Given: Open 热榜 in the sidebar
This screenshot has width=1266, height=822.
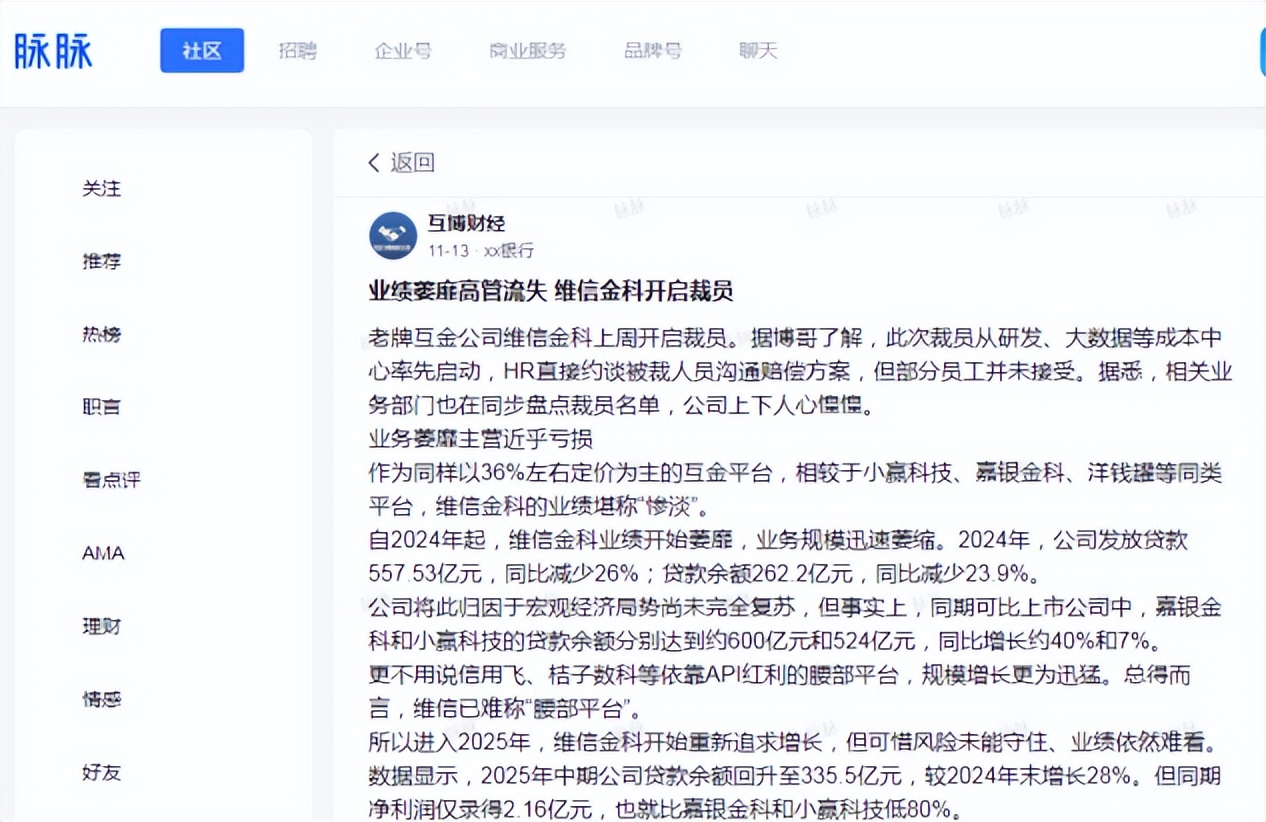Looking at the screenshot, I should tap(101, 334).
